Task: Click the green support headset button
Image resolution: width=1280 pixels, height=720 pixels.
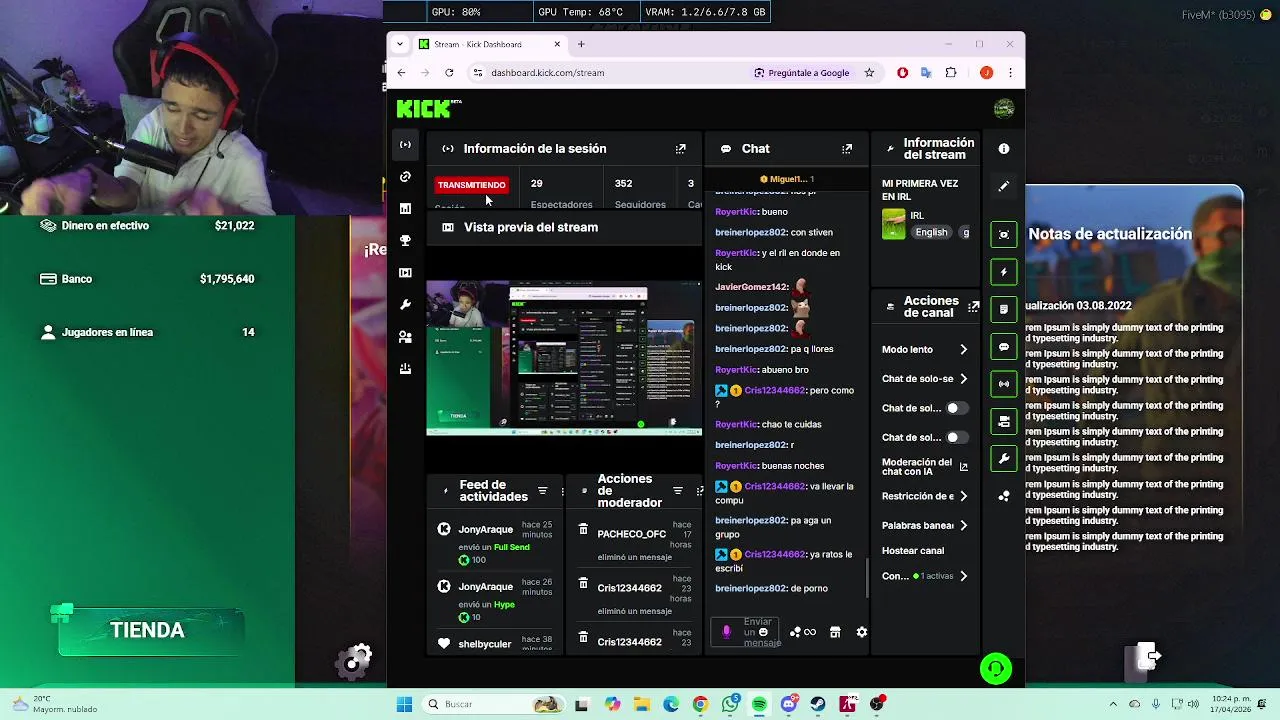Action: click(x=996, y=668)
